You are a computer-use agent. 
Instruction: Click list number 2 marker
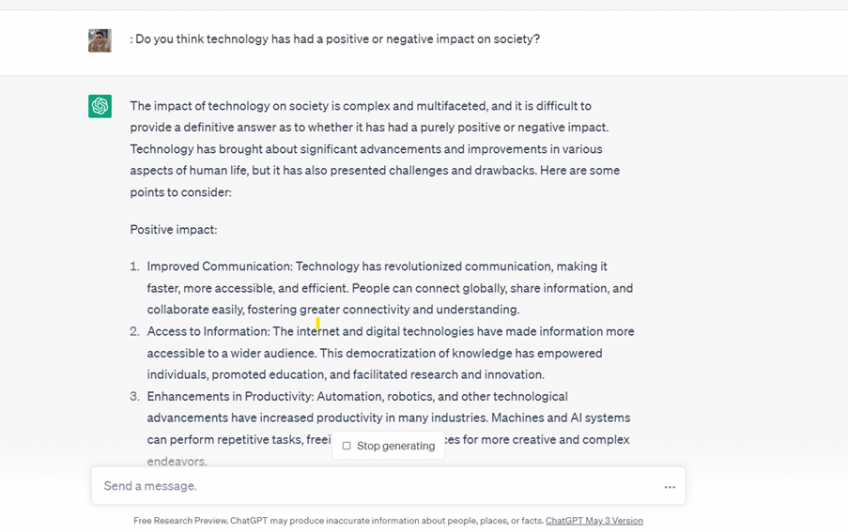(x=134, y=332)
